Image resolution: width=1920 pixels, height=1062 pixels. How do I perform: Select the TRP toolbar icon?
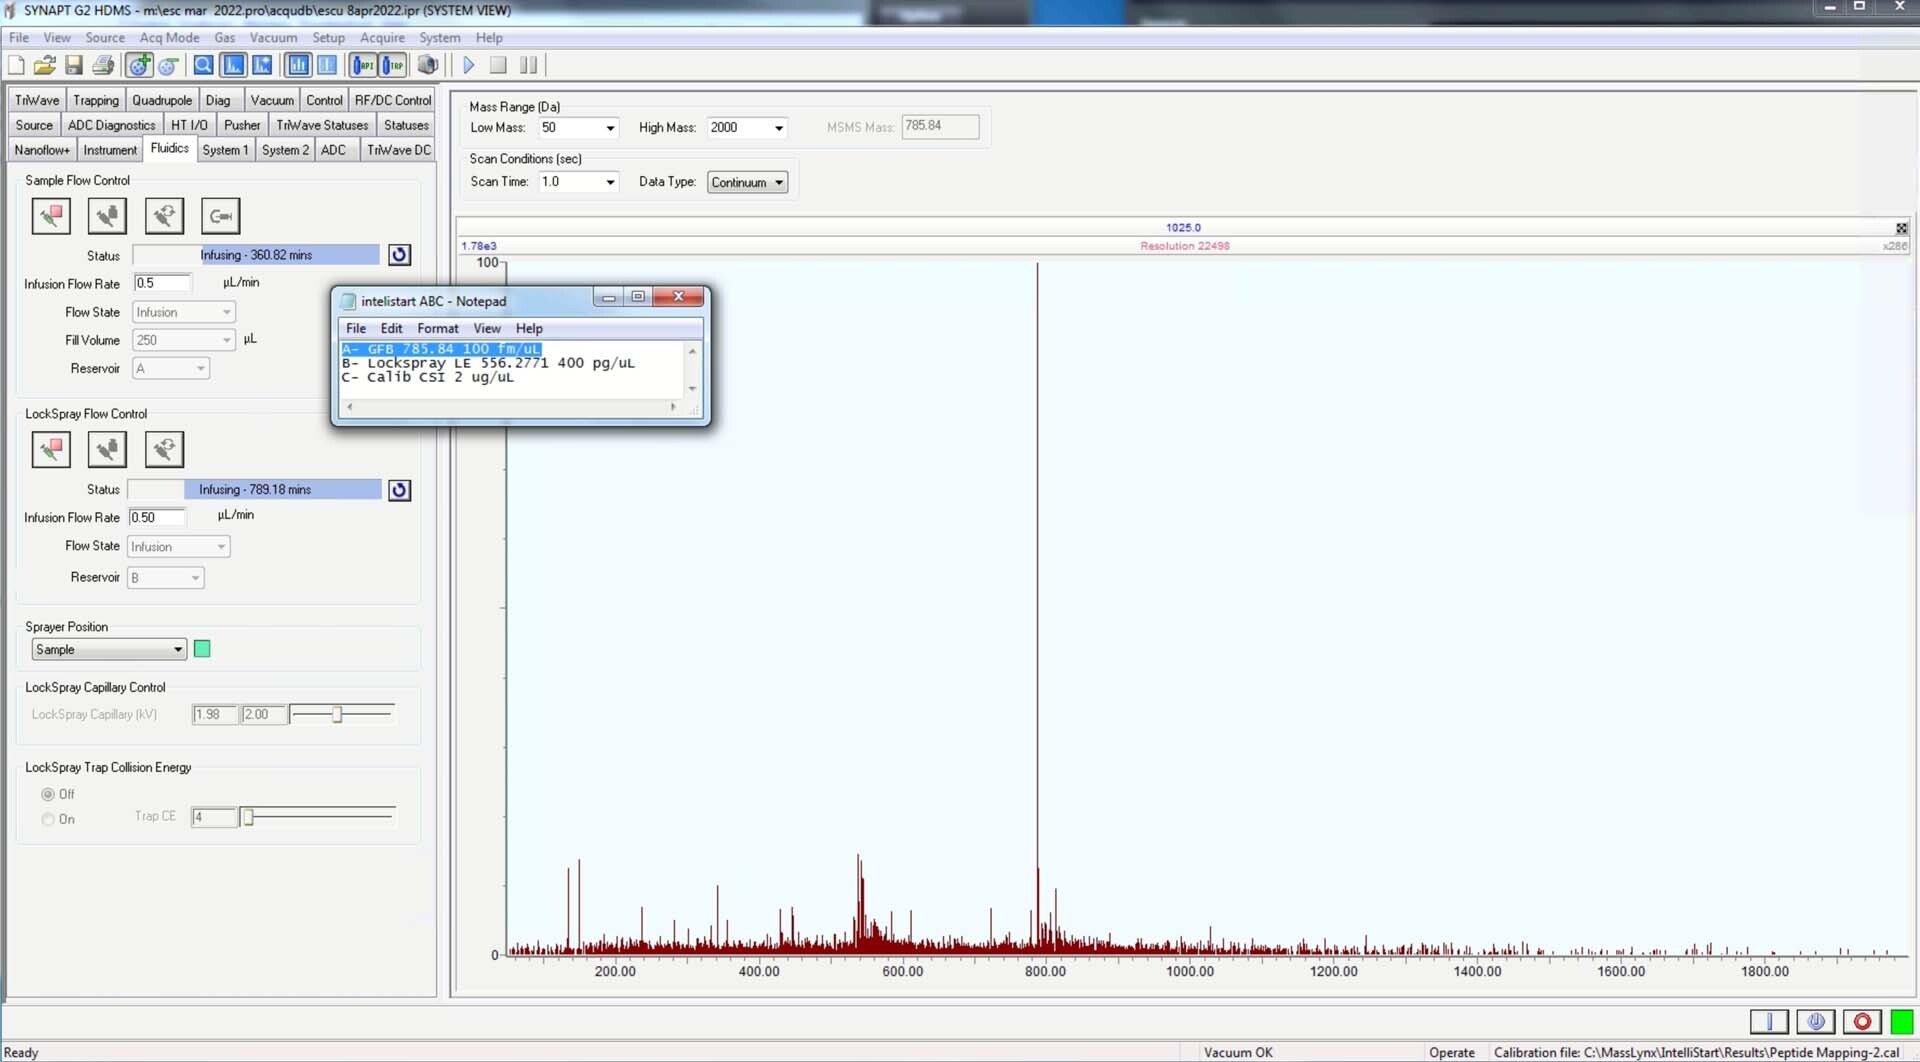click(x=393, y=65)
